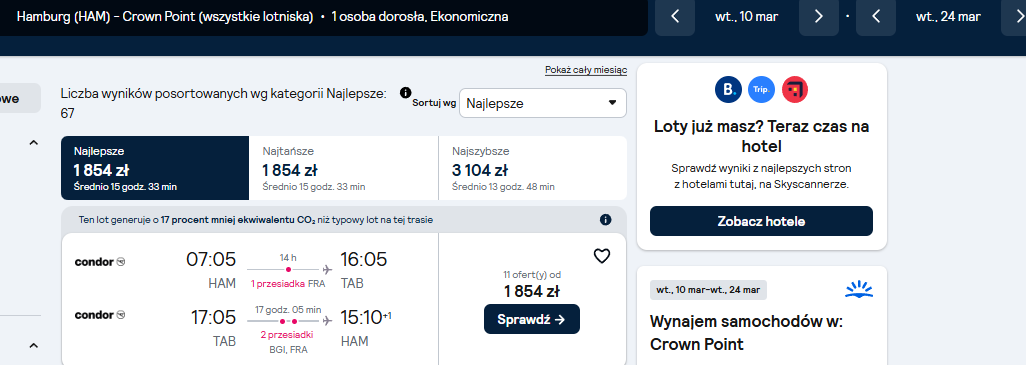Go to the next departure date after 10 mar
Image resolution: width=1026 pixels, height=365 pixels.
819,17
